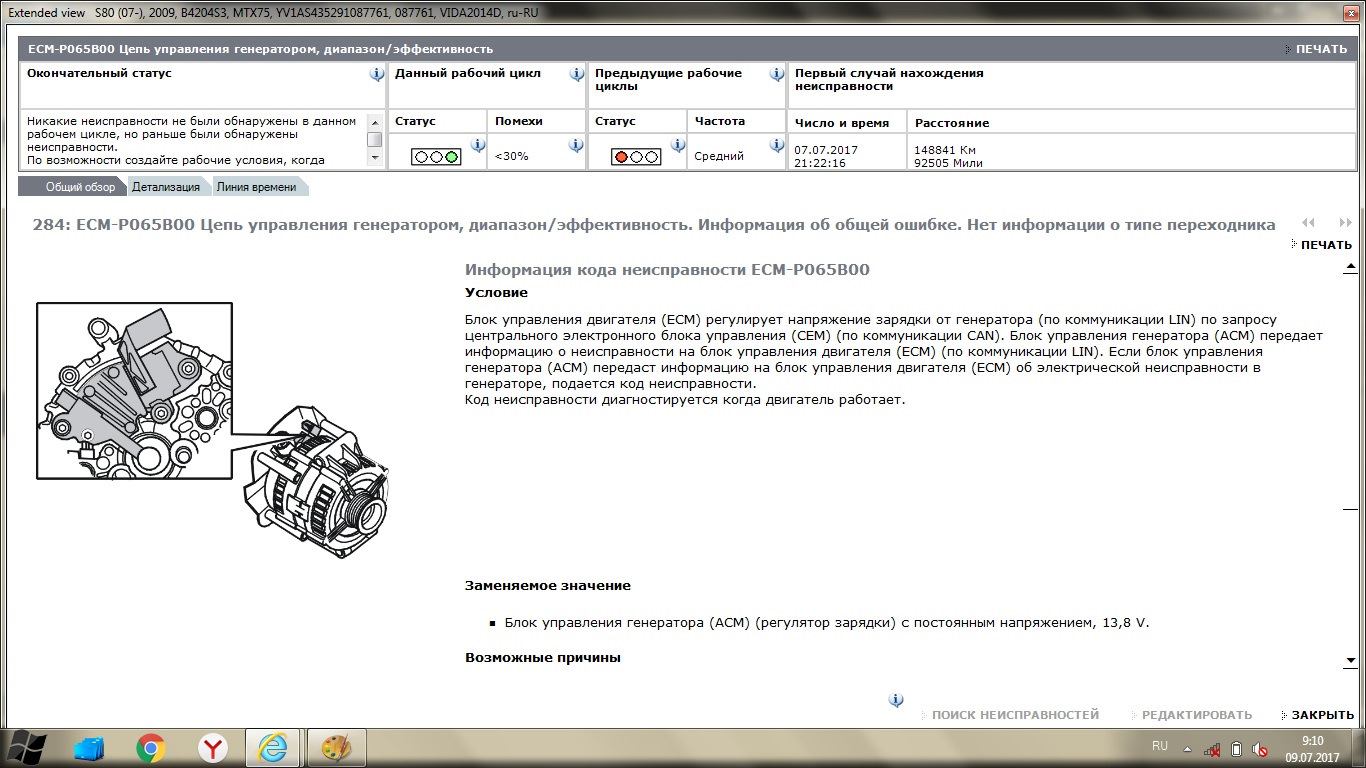Click info icon beside Окончательный статус
Image resolution: width=1366 pixels, height=768 pixels.
pos(376,74)
